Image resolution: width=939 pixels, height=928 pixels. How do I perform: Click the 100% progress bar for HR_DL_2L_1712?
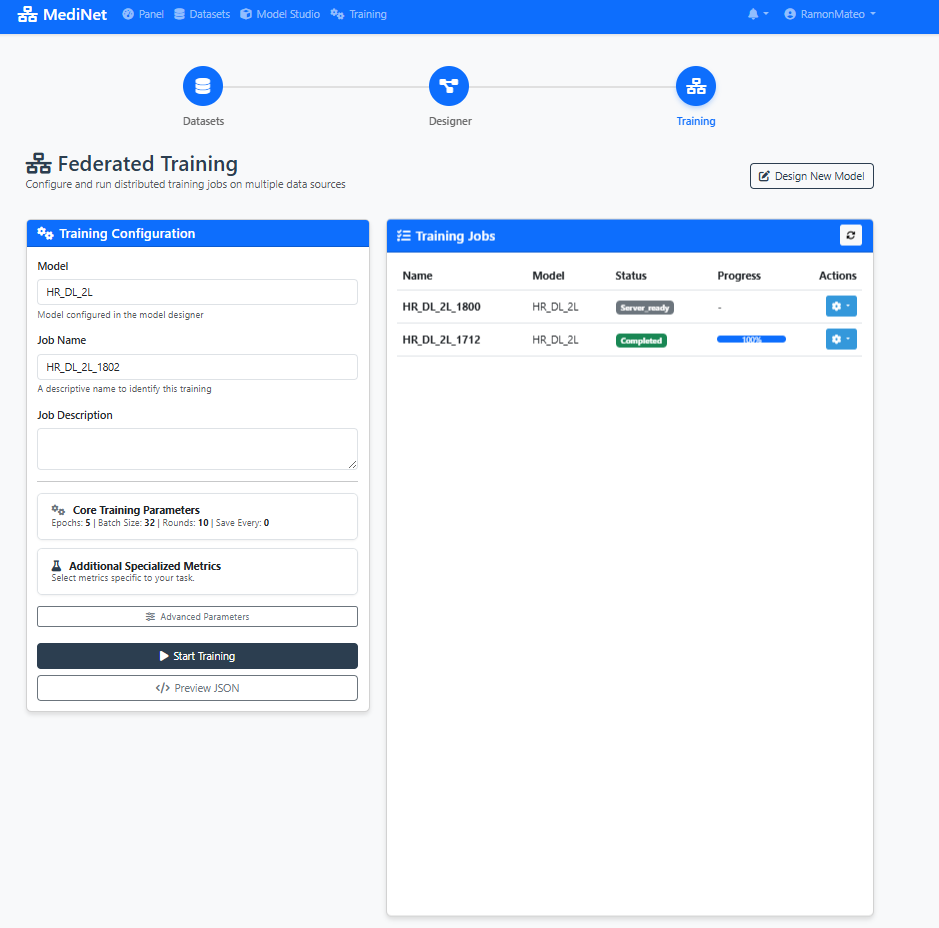coord(751,339)
